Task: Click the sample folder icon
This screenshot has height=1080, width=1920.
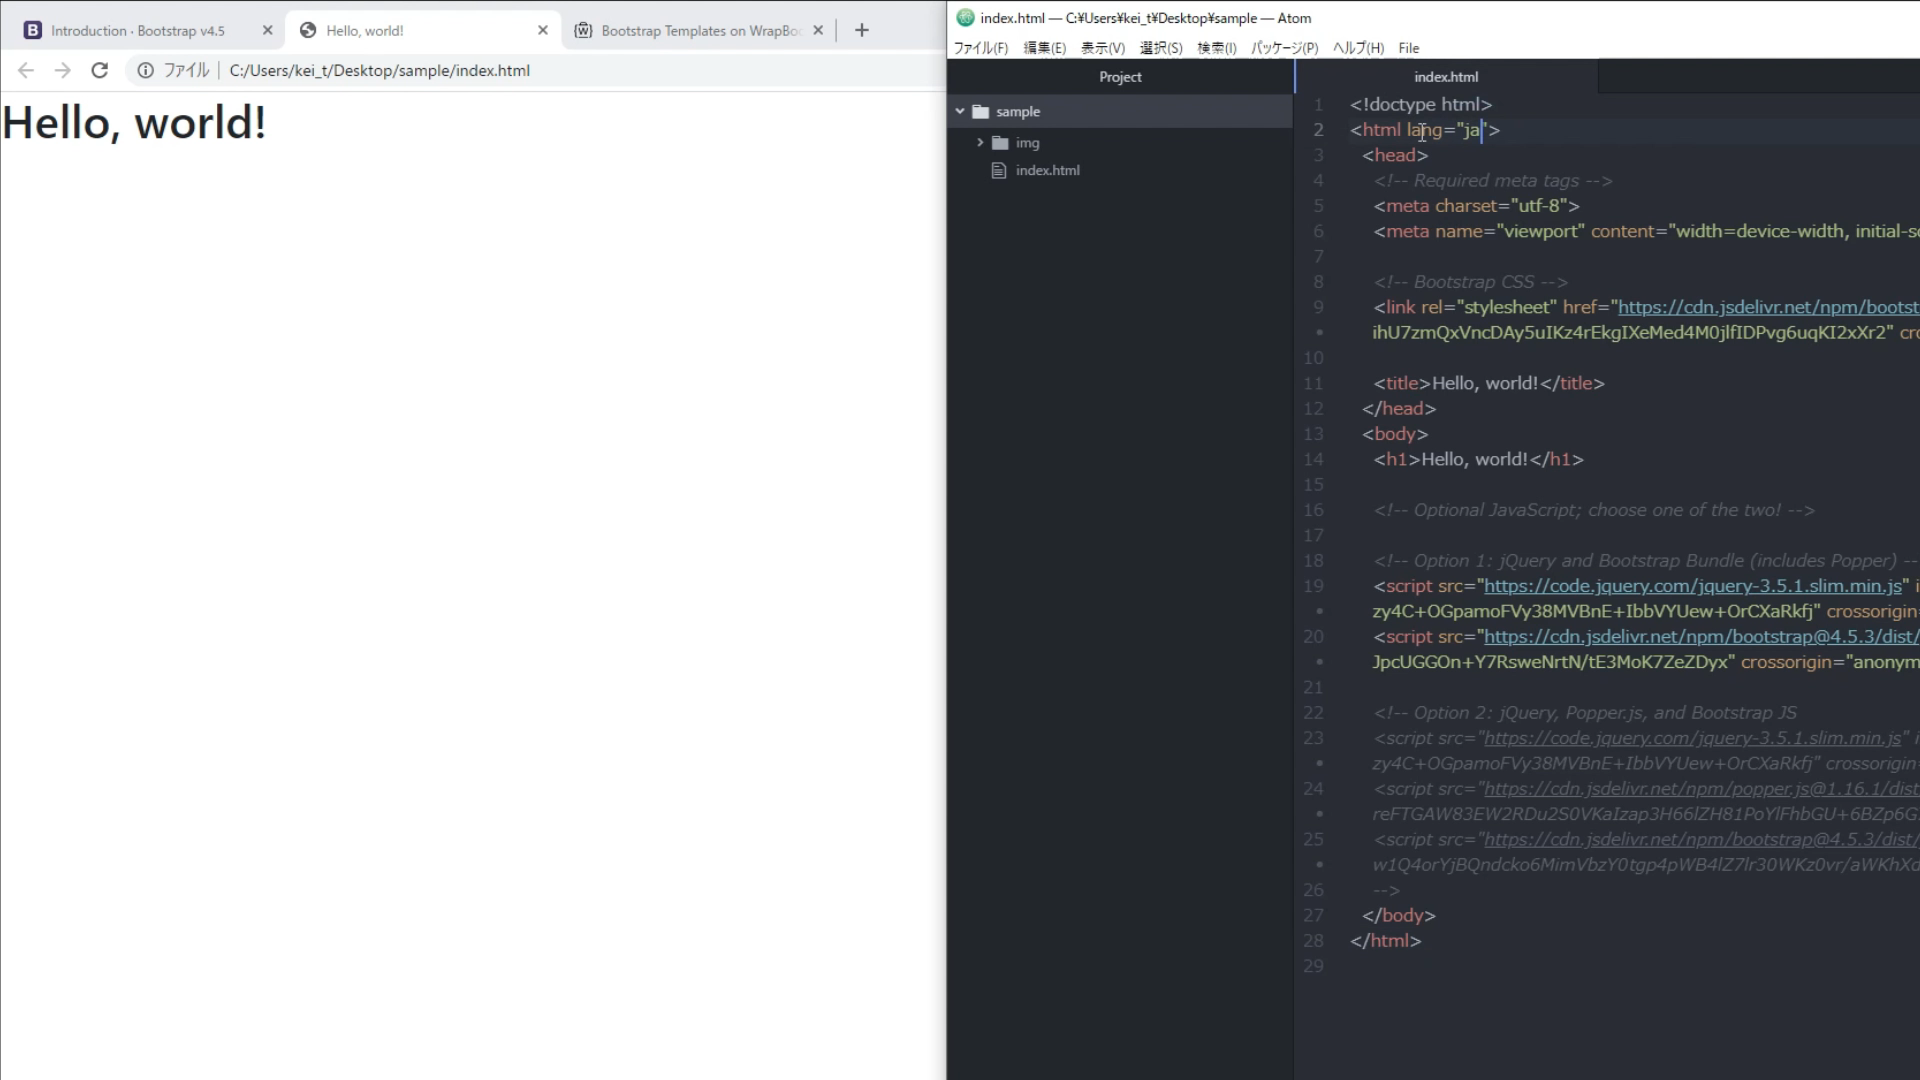Action: 981,112
